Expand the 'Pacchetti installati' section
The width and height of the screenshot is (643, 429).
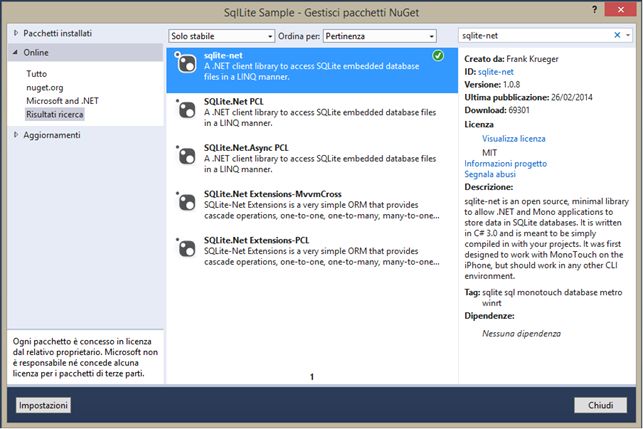point(16,33)
